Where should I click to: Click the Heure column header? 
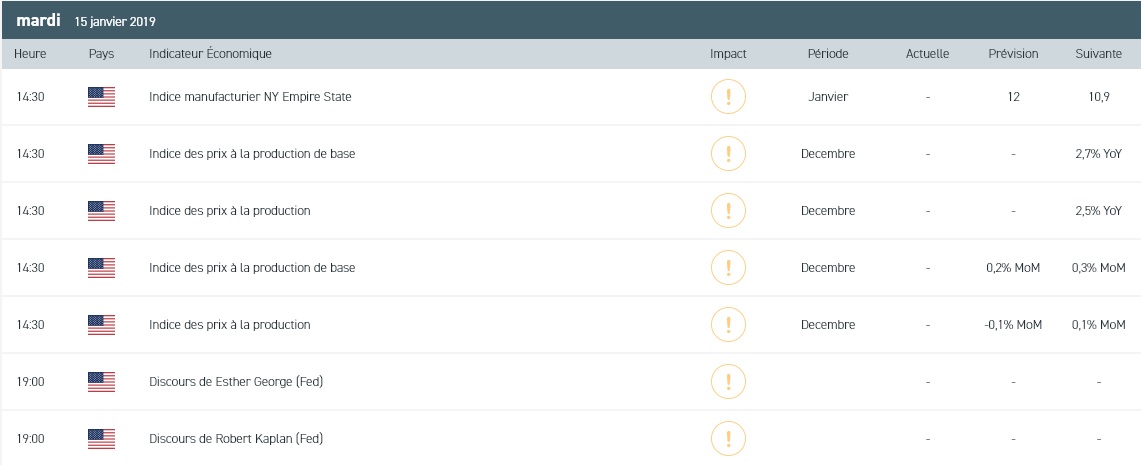pyautogui.click(x=31, y=54)
